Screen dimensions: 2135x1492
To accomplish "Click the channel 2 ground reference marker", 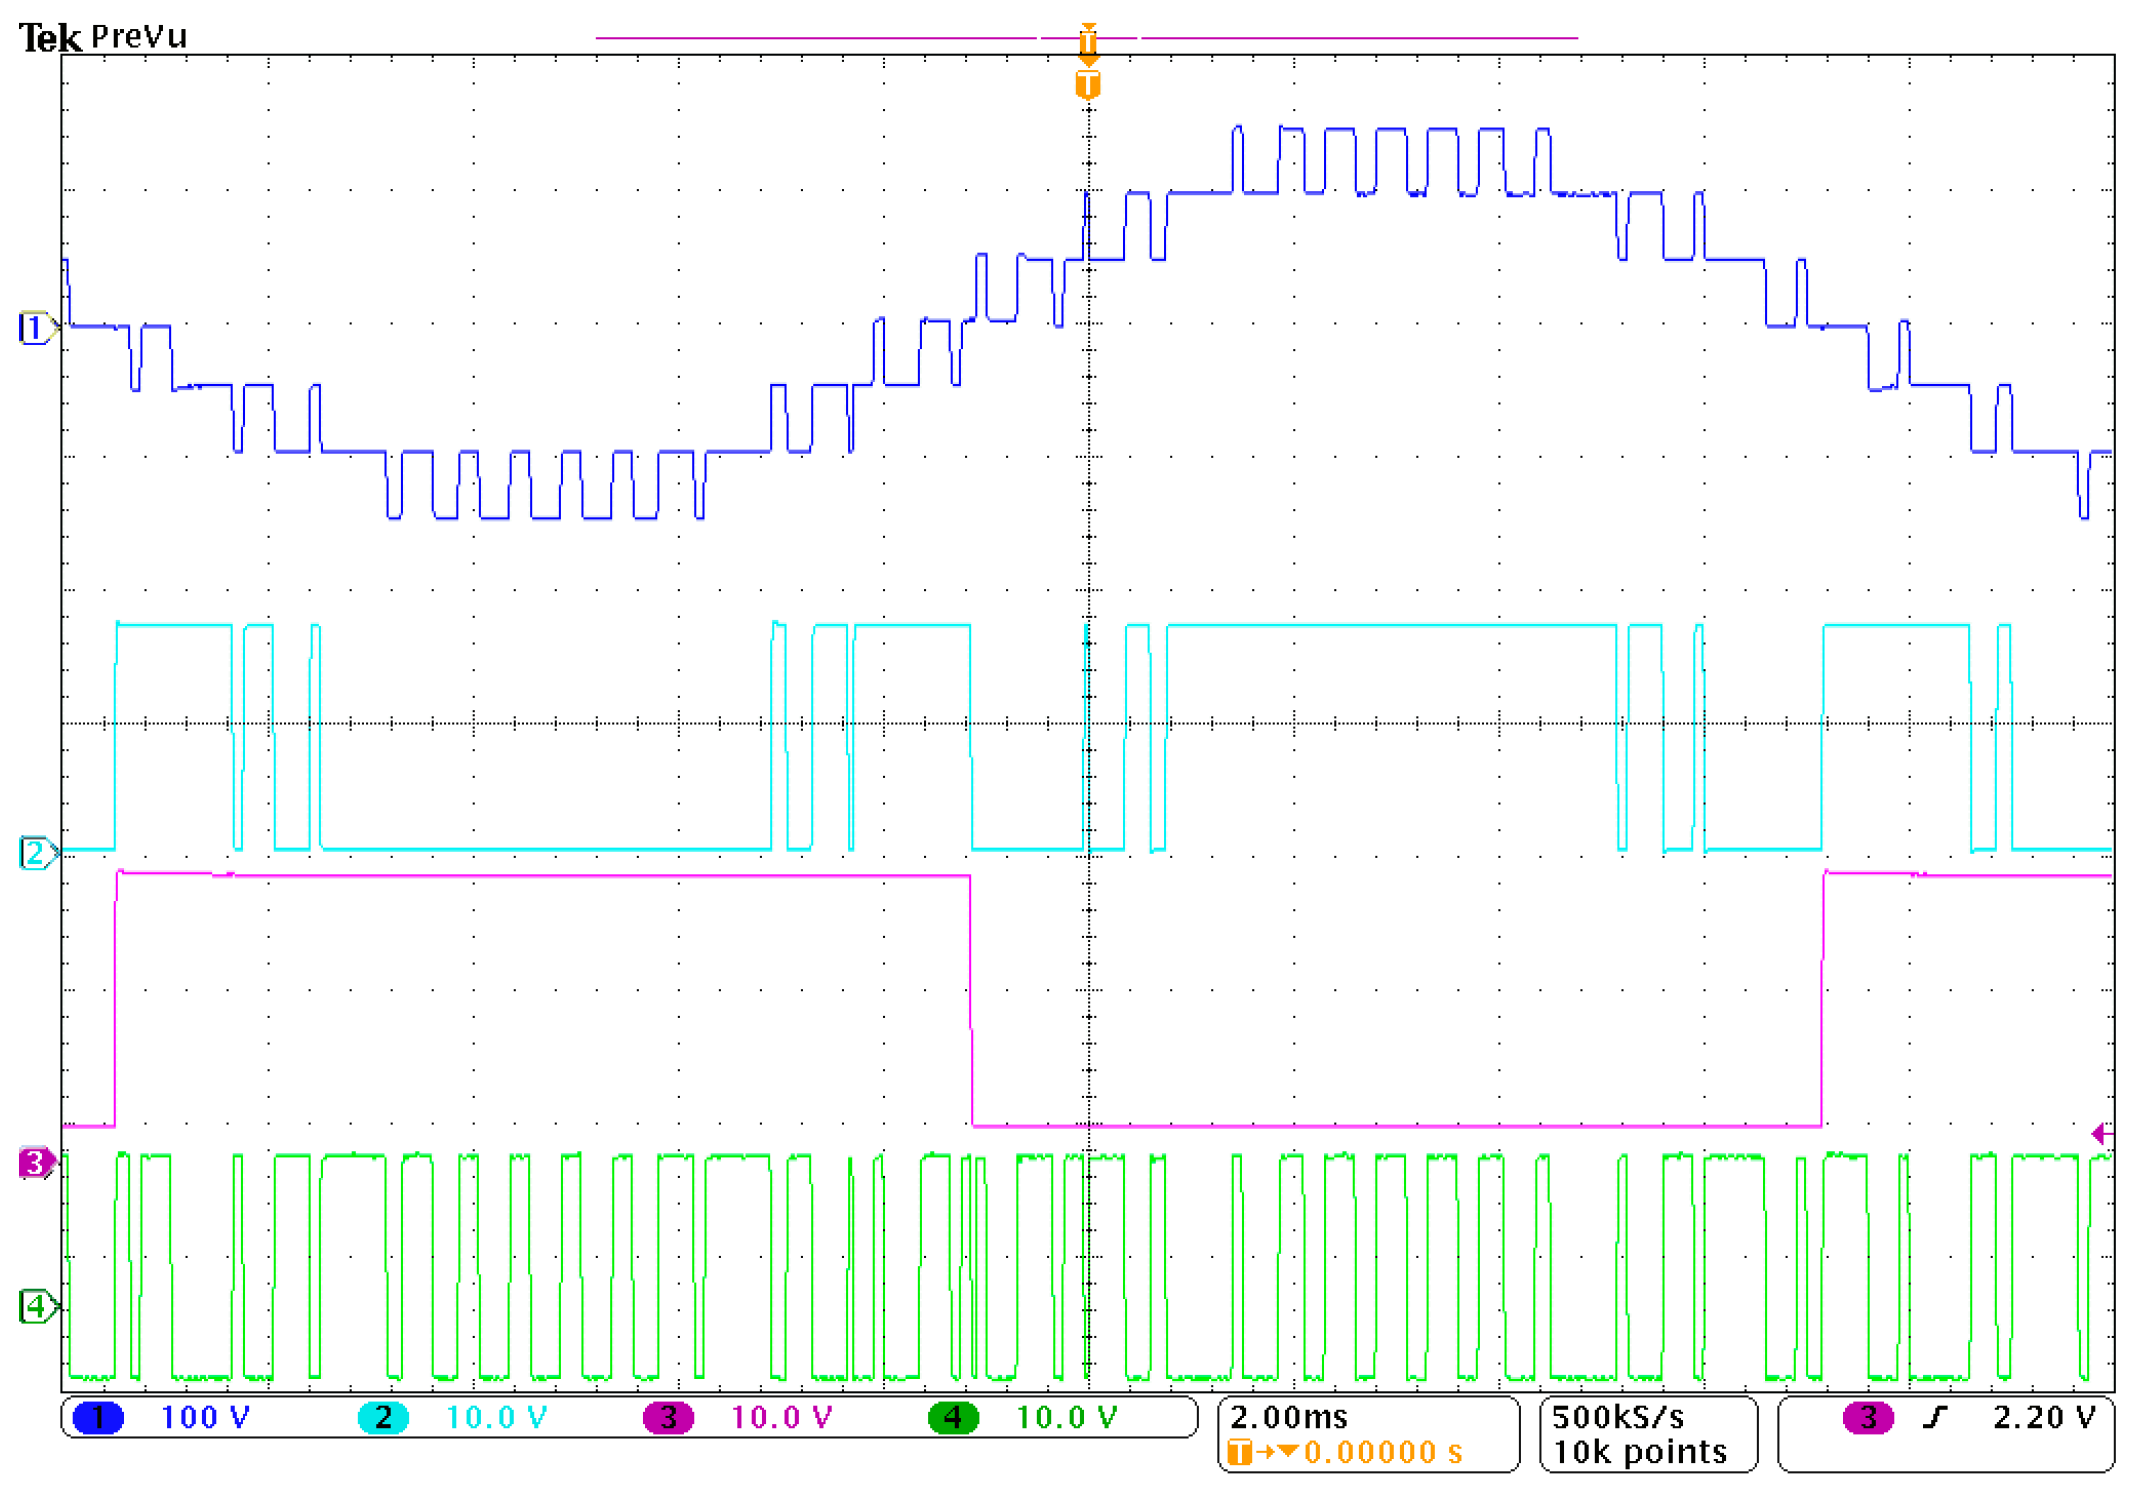I will pyautogui.click(x=38, y=853).
